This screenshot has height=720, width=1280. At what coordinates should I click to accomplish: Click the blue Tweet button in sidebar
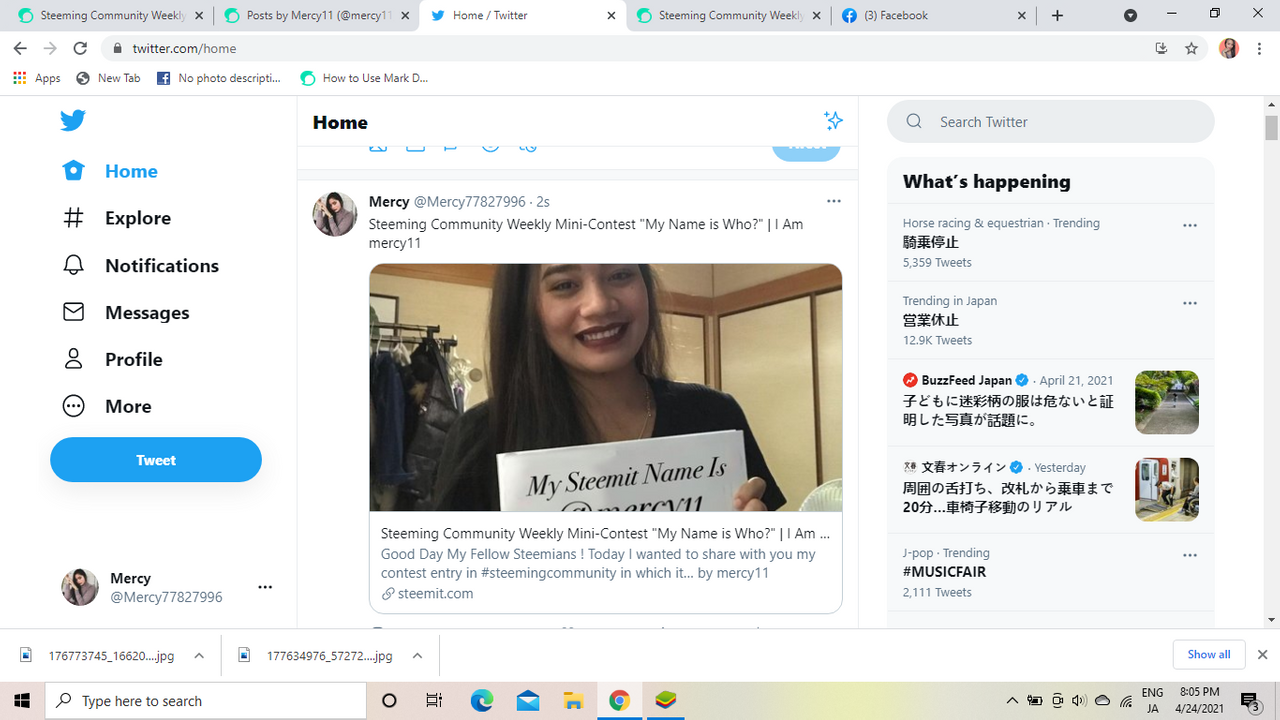point(156,460)
